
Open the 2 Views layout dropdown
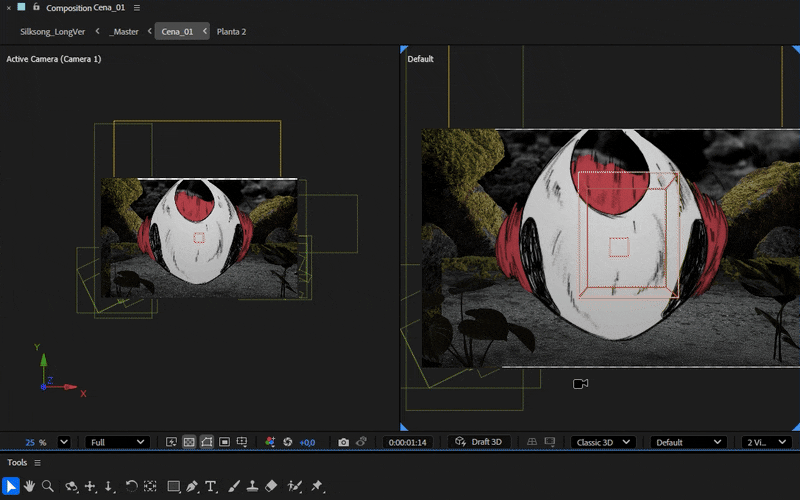click(767, 442)
